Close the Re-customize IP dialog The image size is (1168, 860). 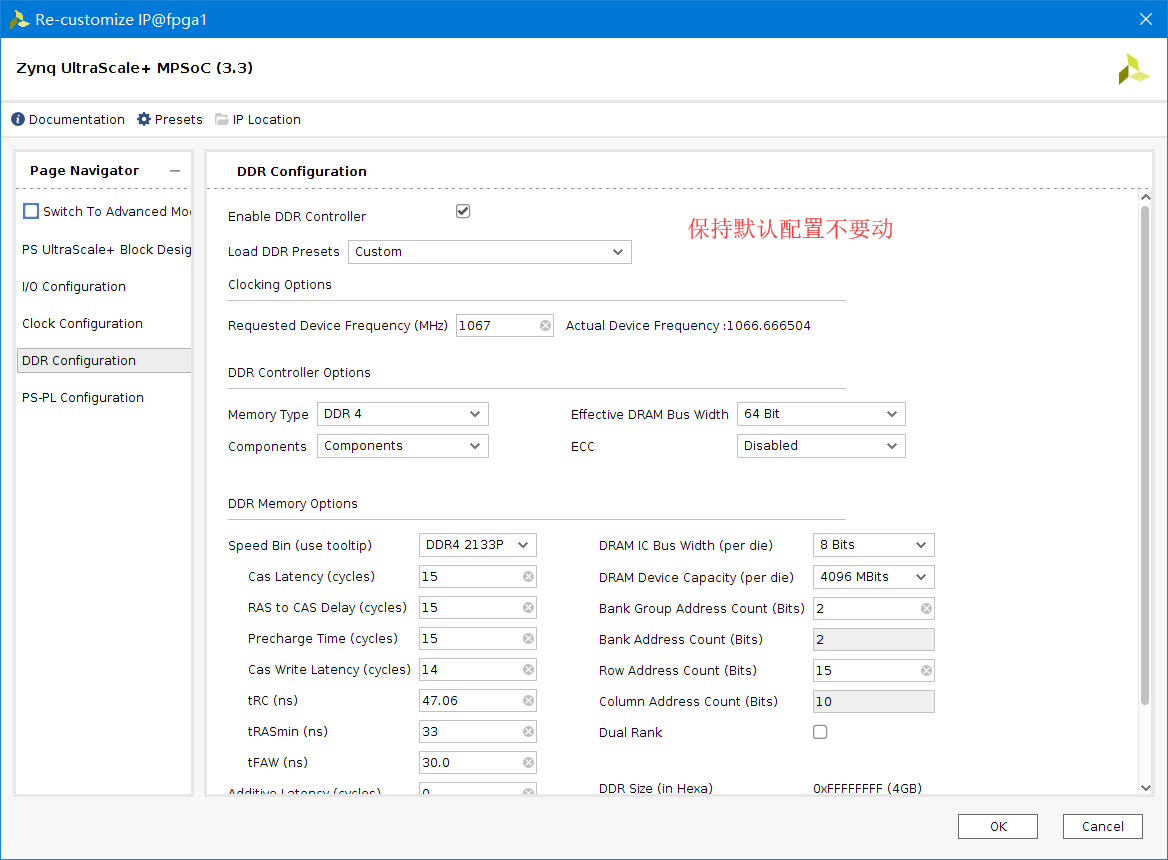coord(1146,19)
